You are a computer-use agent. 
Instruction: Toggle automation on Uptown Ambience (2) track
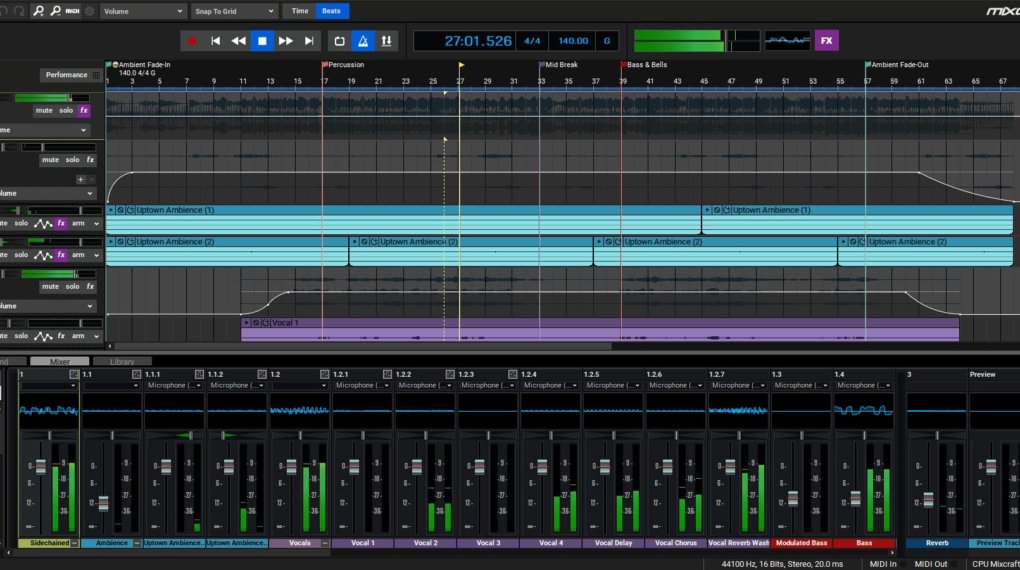coord(43,256)
